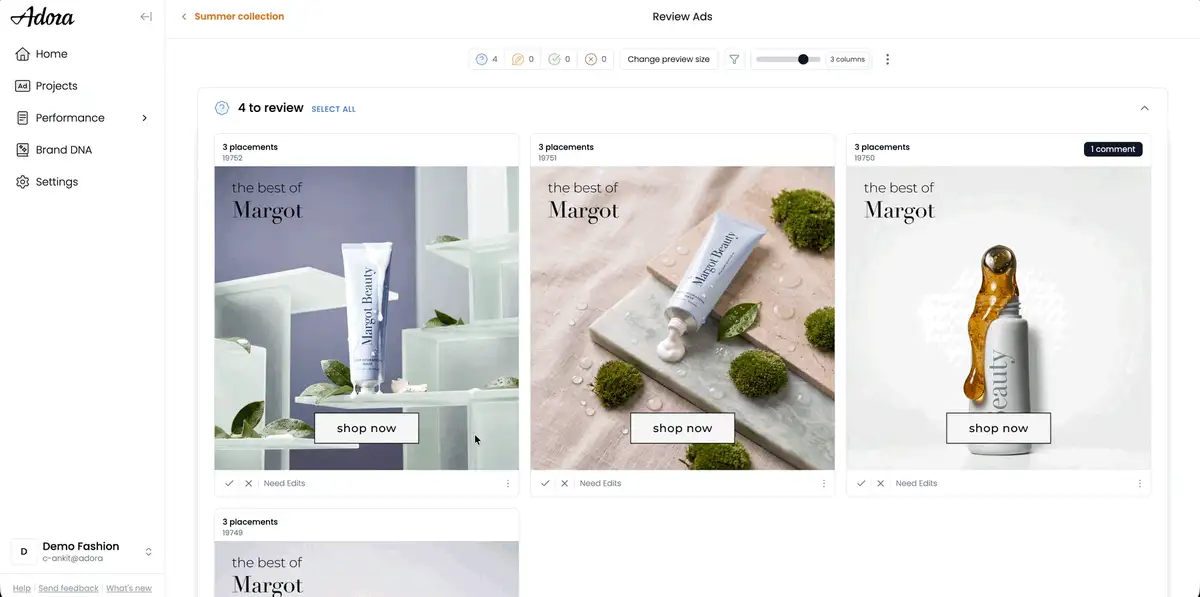The image size is (1200, 597).
Task: Open the Performance section
Action: pos(69,118)
